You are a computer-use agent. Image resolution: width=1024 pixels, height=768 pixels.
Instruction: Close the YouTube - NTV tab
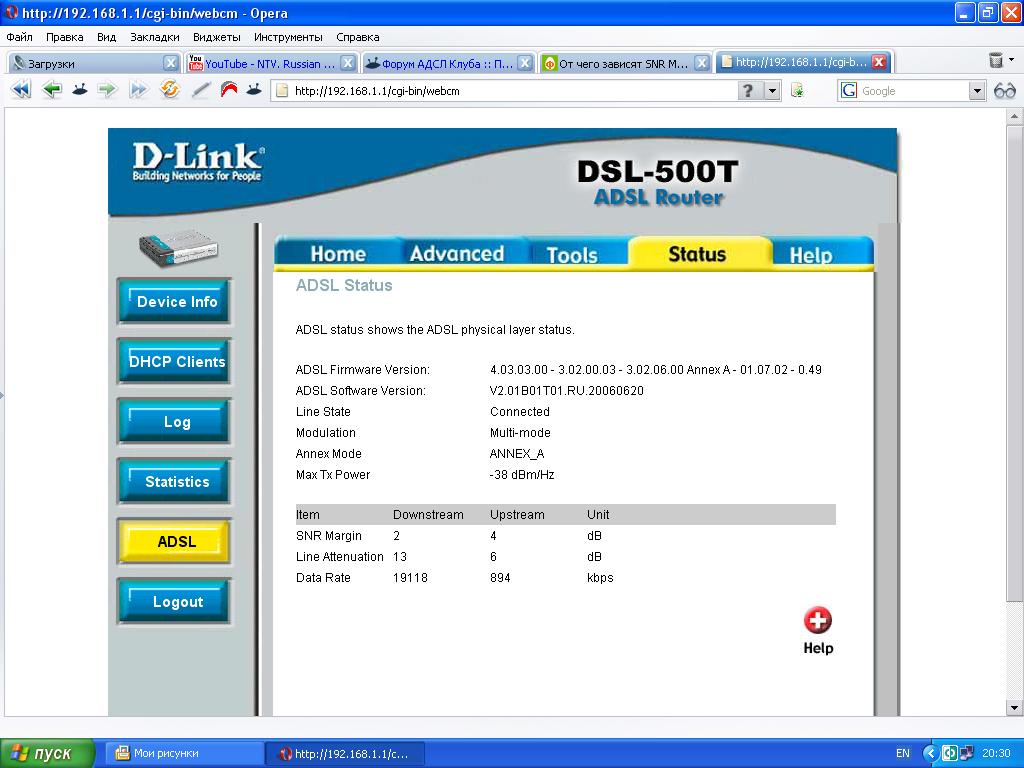(347, 63)
